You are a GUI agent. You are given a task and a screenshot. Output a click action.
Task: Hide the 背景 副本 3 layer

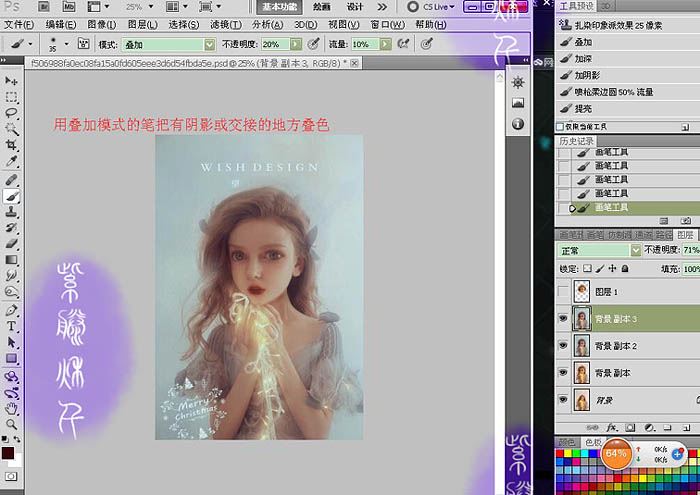coord(563,318)
